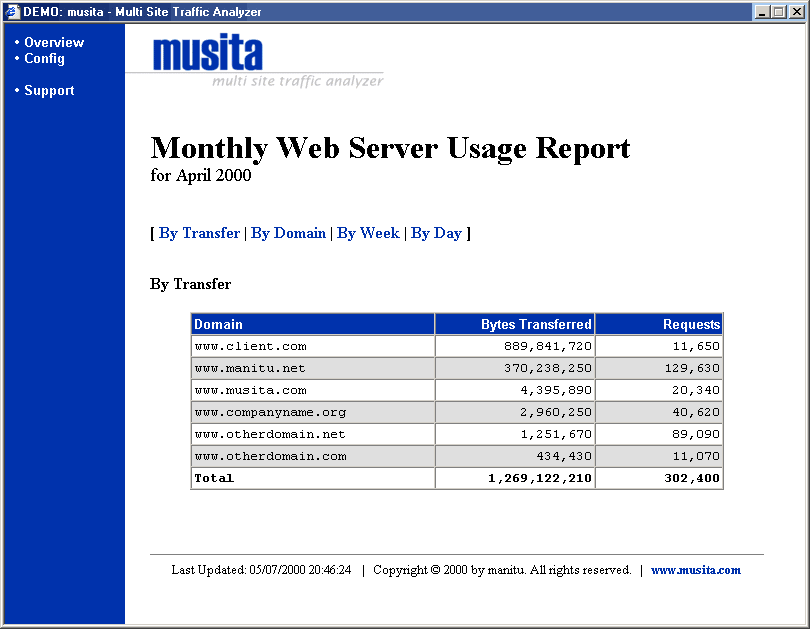Viewport: 810px width, 629px height.
Task: Minimize the musita window
Action: click(x=761, y=11)
